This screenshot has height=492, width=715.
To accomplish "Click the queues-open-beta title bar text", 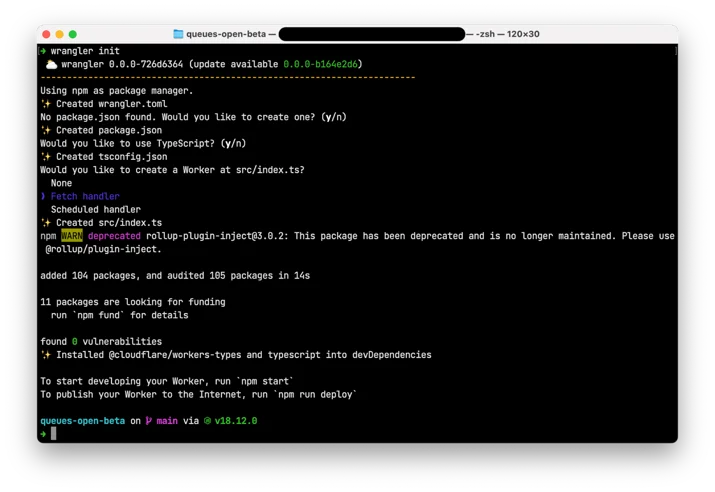I will click(x=226, y=34).
